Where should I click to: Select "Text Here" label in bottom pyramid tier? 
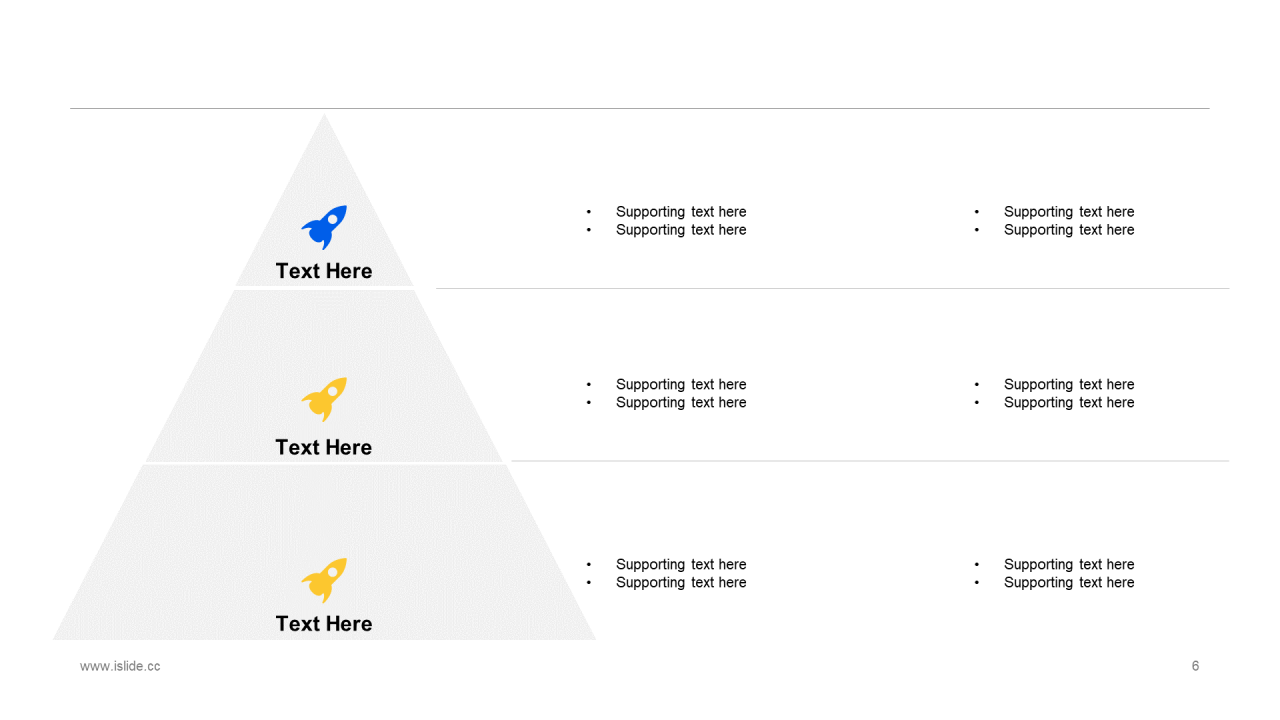(324, 623)
